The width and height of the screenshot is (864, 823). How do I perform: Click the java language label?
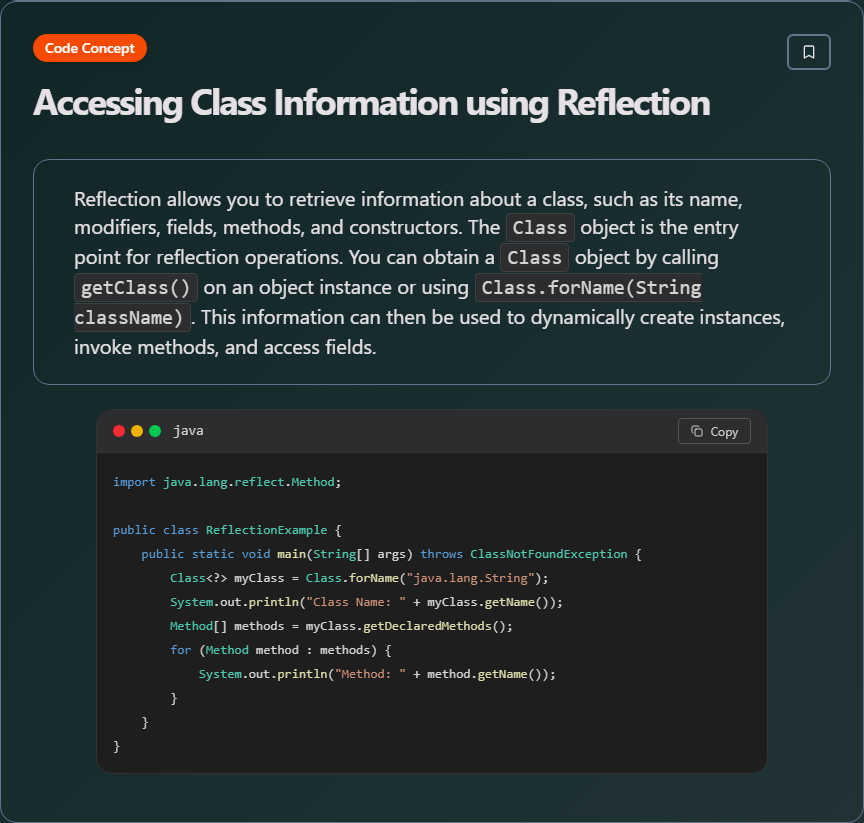tap(188, 431)
